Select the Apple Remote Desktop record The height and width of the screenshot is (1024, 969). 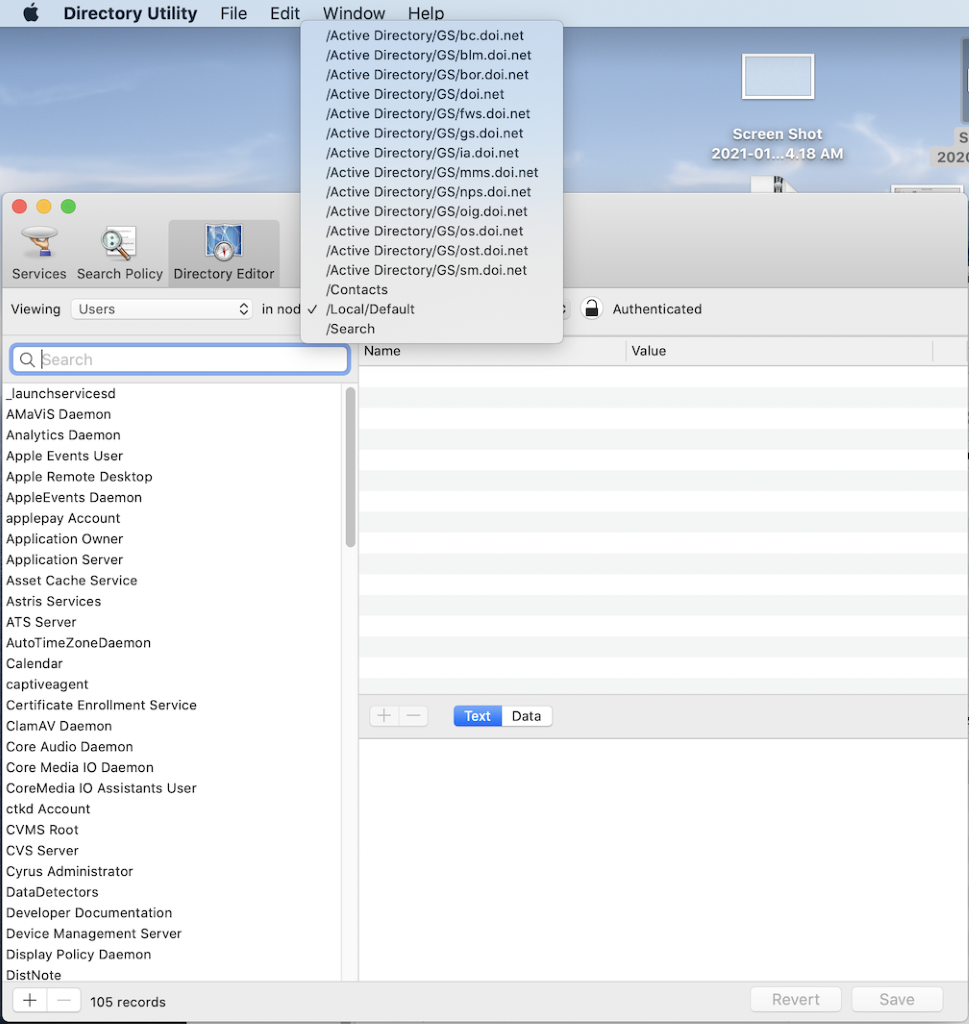(x=172, y=477)
